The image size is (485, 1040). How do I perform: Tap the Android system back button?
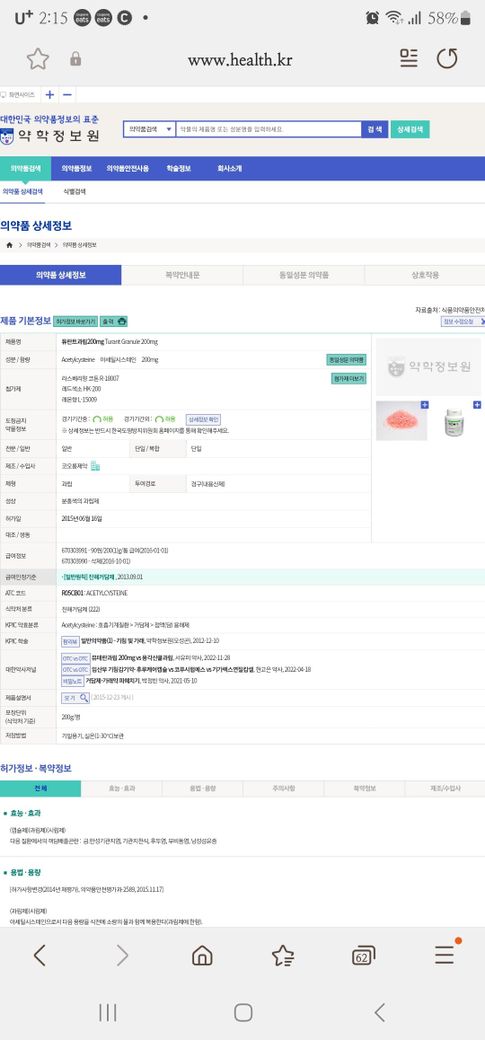[379, 1012]
